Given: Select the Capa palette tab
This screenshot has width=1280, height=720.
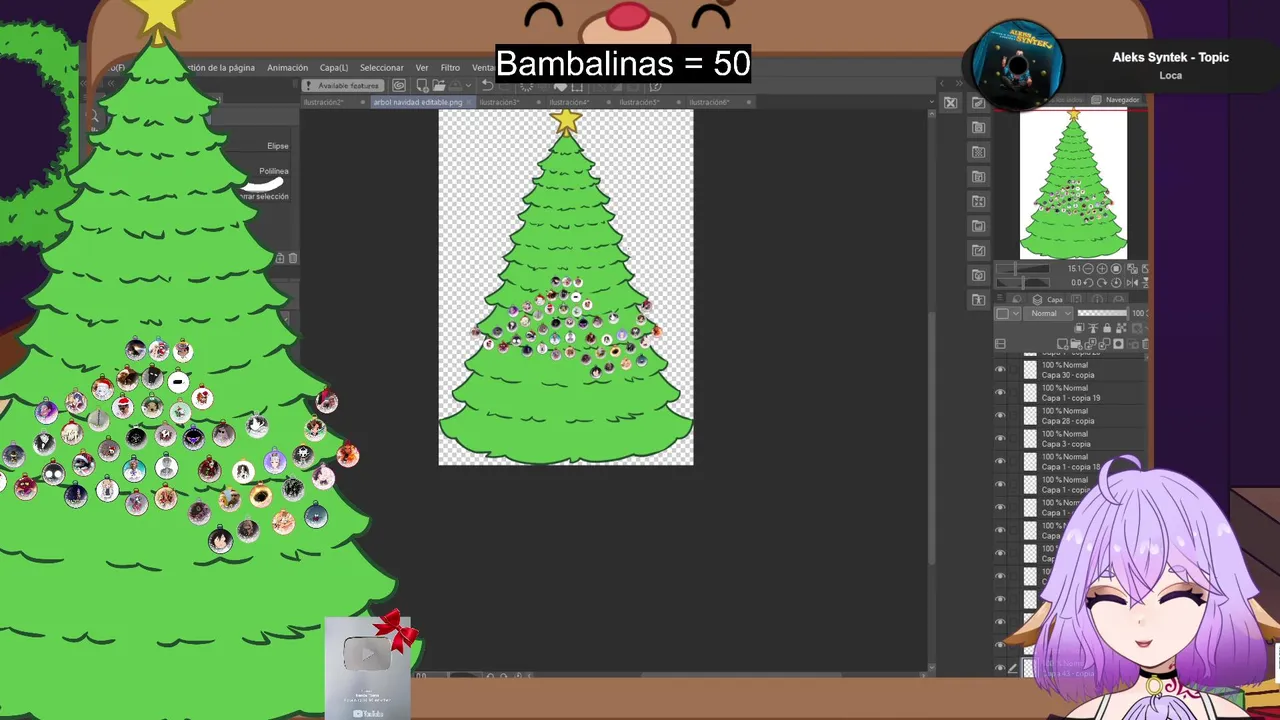Looking at the screenshot, I should click(x=1048, y=300).
